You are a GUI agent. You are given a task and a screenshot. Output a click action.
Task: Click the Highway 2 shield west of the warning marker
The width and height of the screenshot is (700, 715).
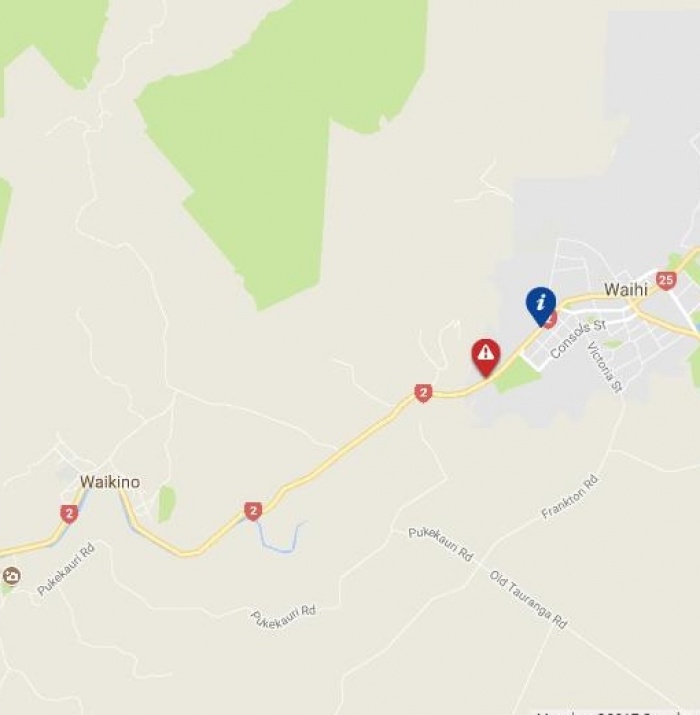tap(423, 393)
